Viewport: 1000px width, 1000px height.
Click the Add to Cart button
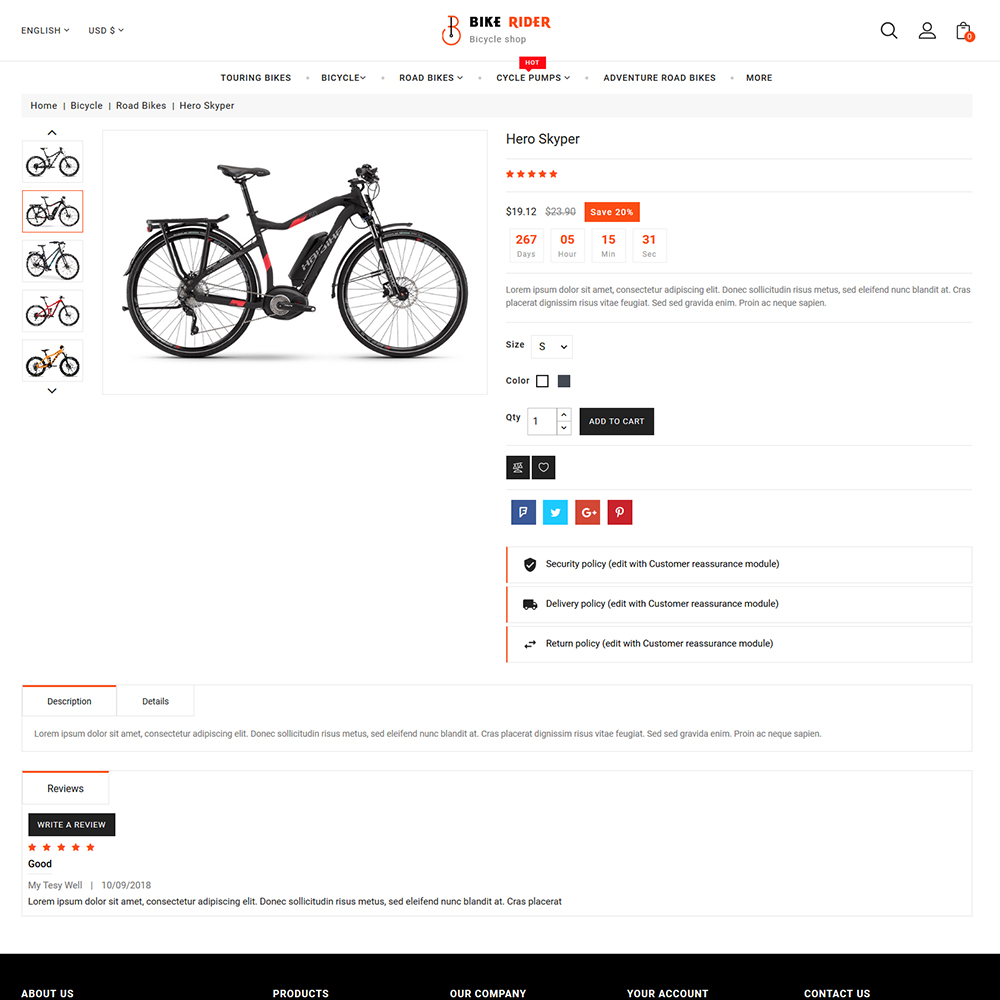[x=616, y=421]
